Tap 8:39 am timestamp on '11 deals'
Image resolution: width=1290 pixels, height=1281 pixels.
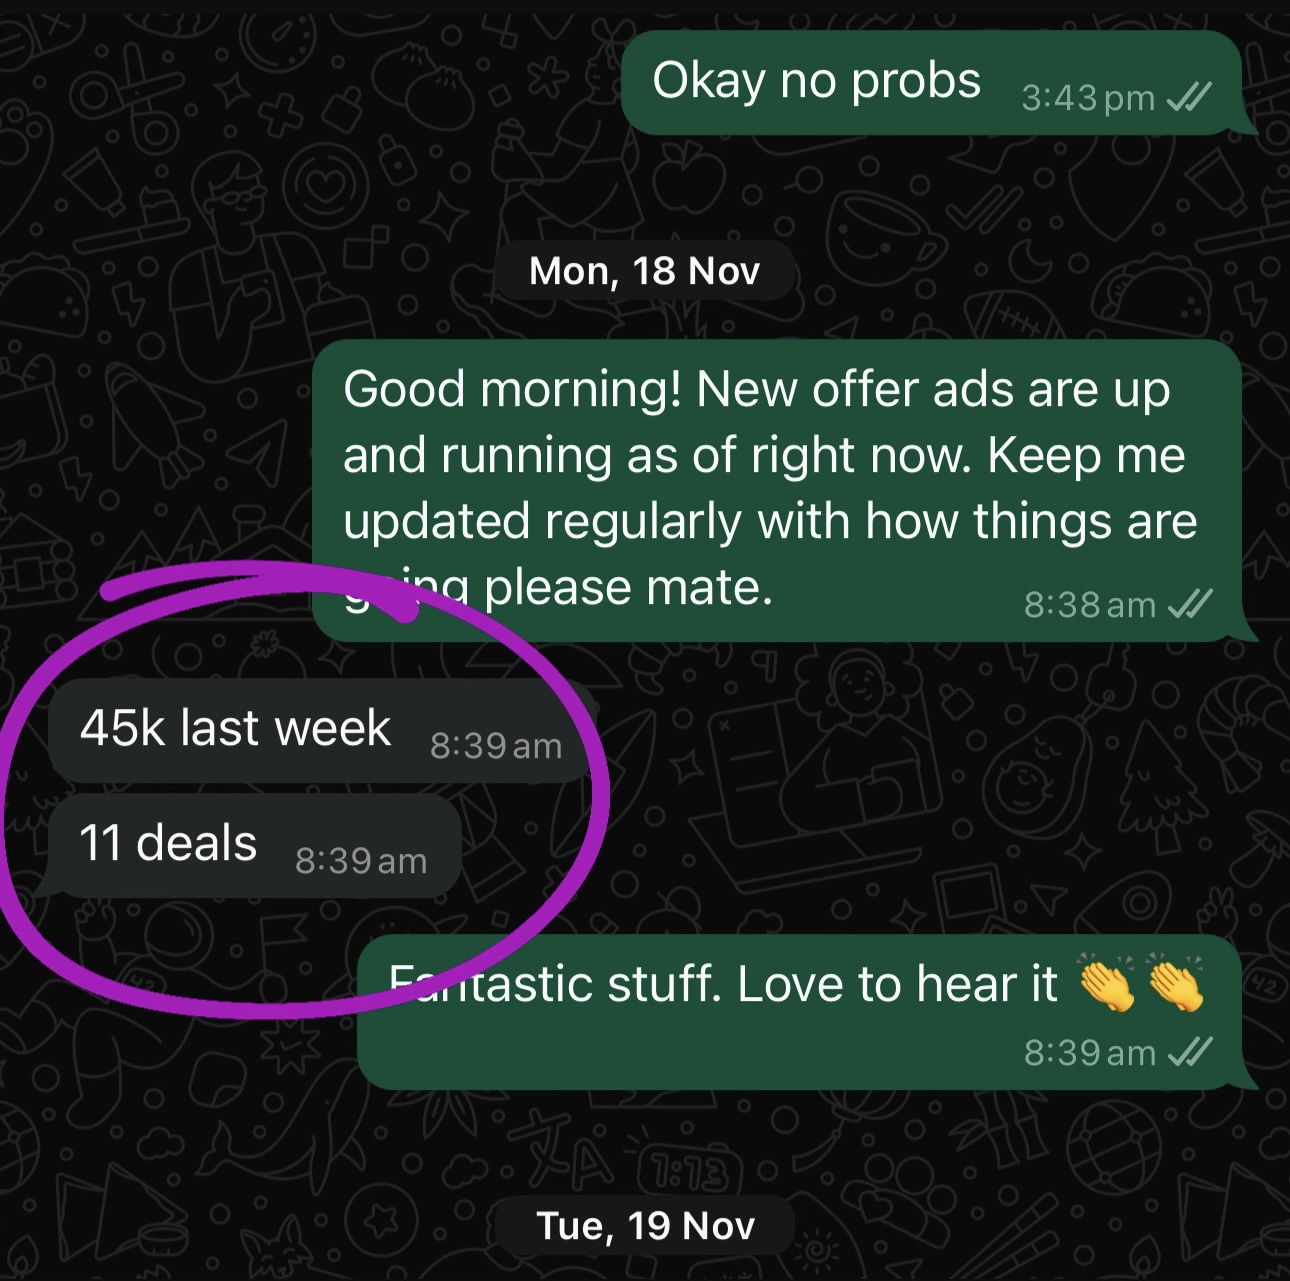[x=361, y=861]
